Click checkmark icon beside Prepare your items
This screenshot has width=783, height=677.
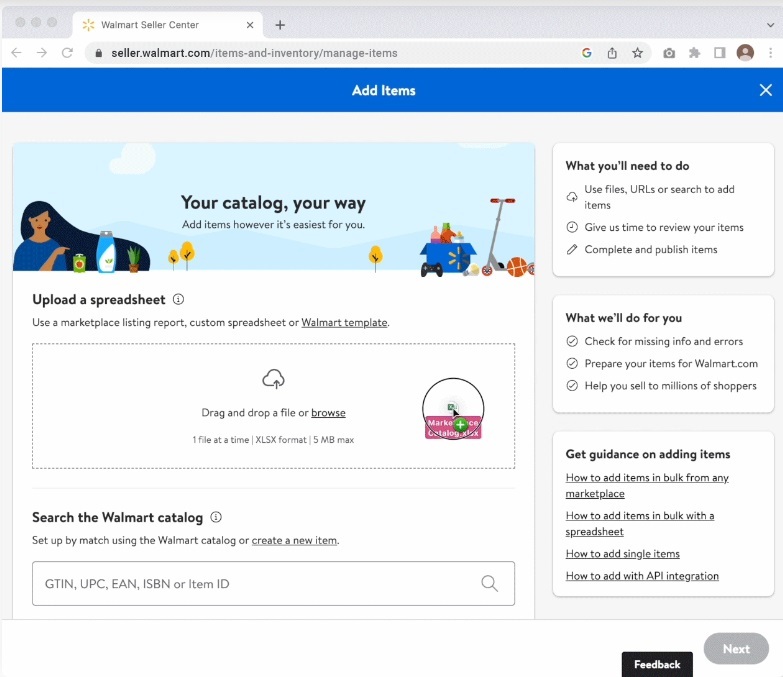click(x=572, y=363)
